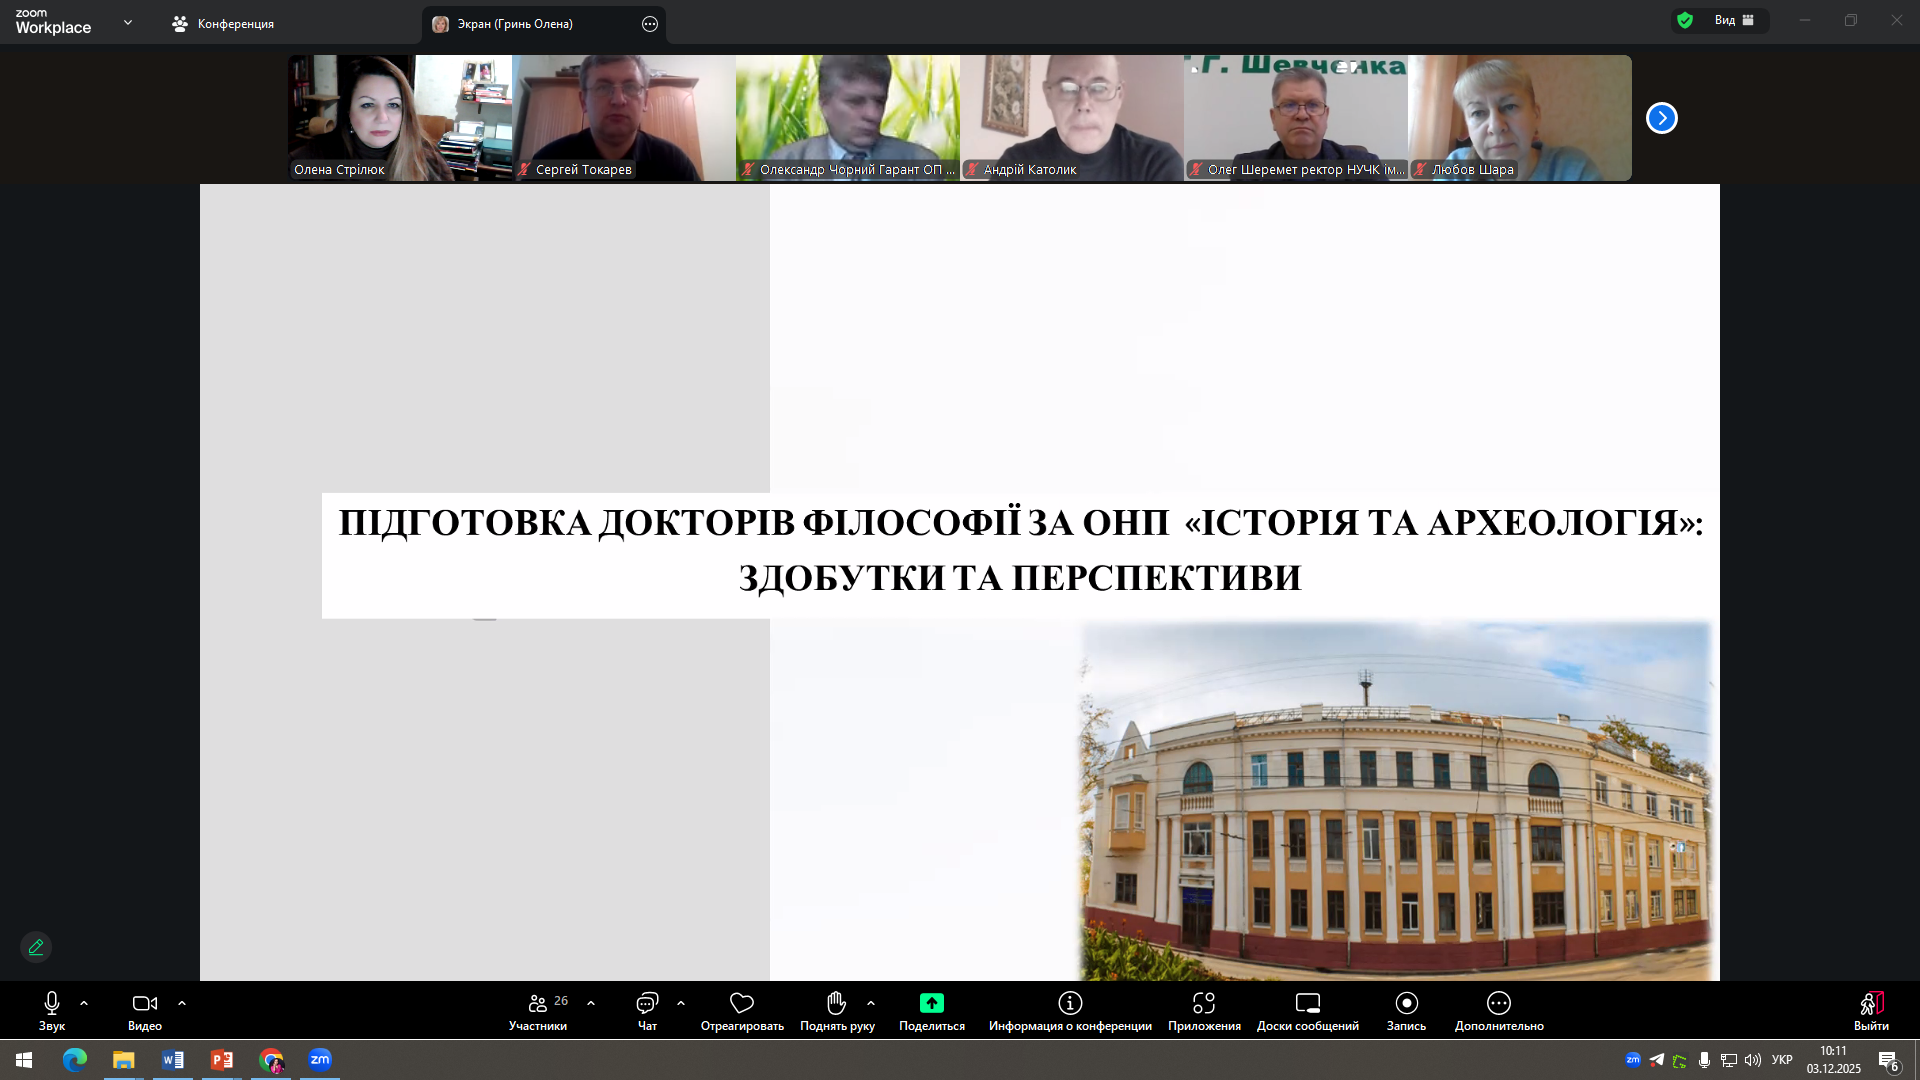Screen dimensions: 1920x1080
Task: Open the Apps panel
Action: pyautogui.click(x=1204, y=1010)
